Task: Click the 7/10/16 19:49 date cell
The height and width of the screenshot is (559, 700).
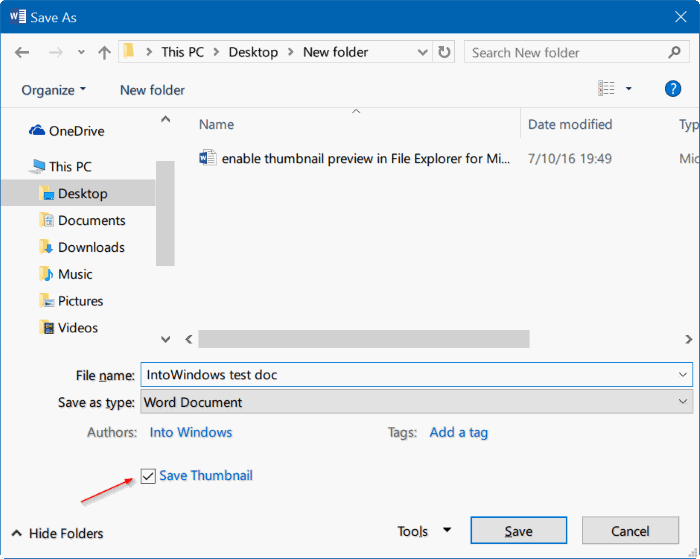Action: [x=570, y=159]
